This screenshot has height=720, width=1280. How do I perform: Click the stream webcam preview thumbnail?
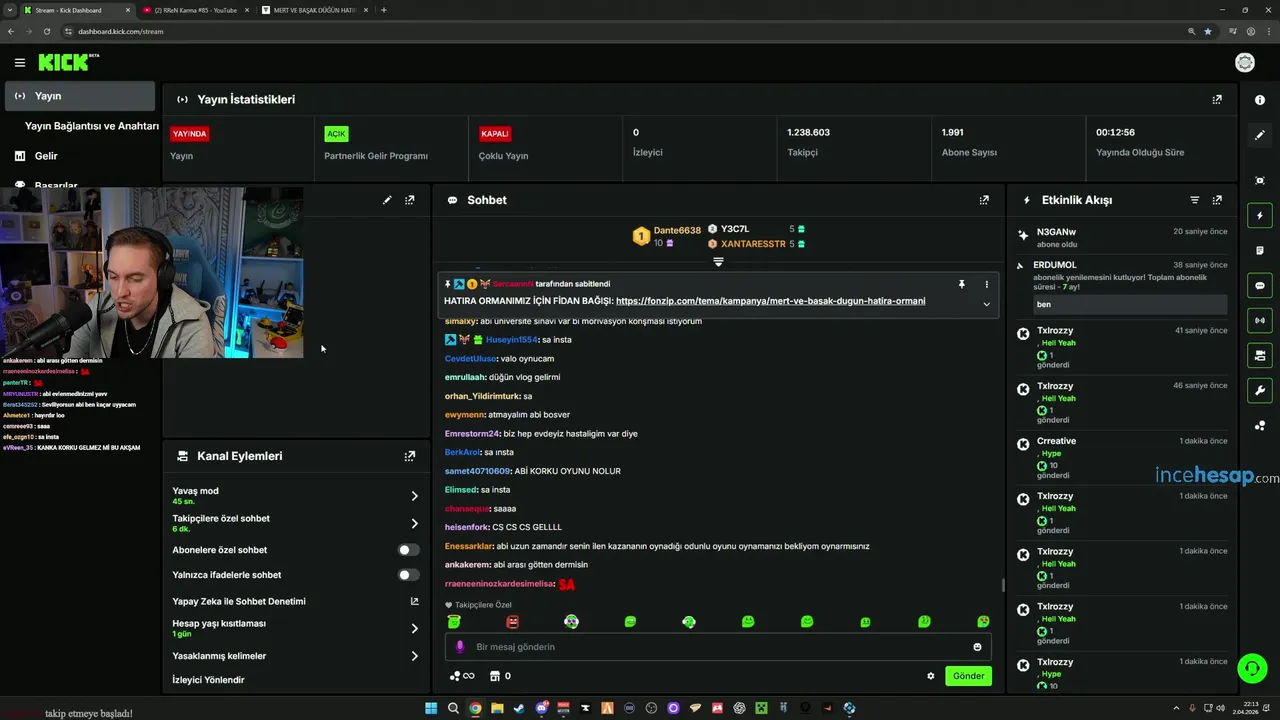click(x=151, y=272)
